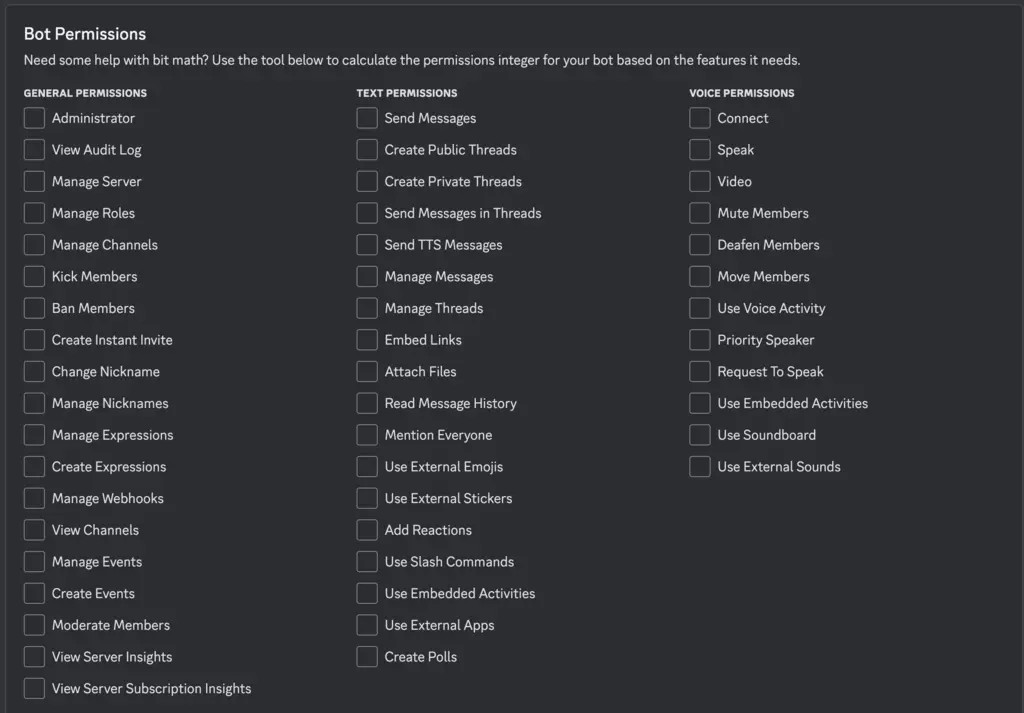1024x713 pixels.
Task: Toggle Moderate Members on
Action: tap(33, 625)
